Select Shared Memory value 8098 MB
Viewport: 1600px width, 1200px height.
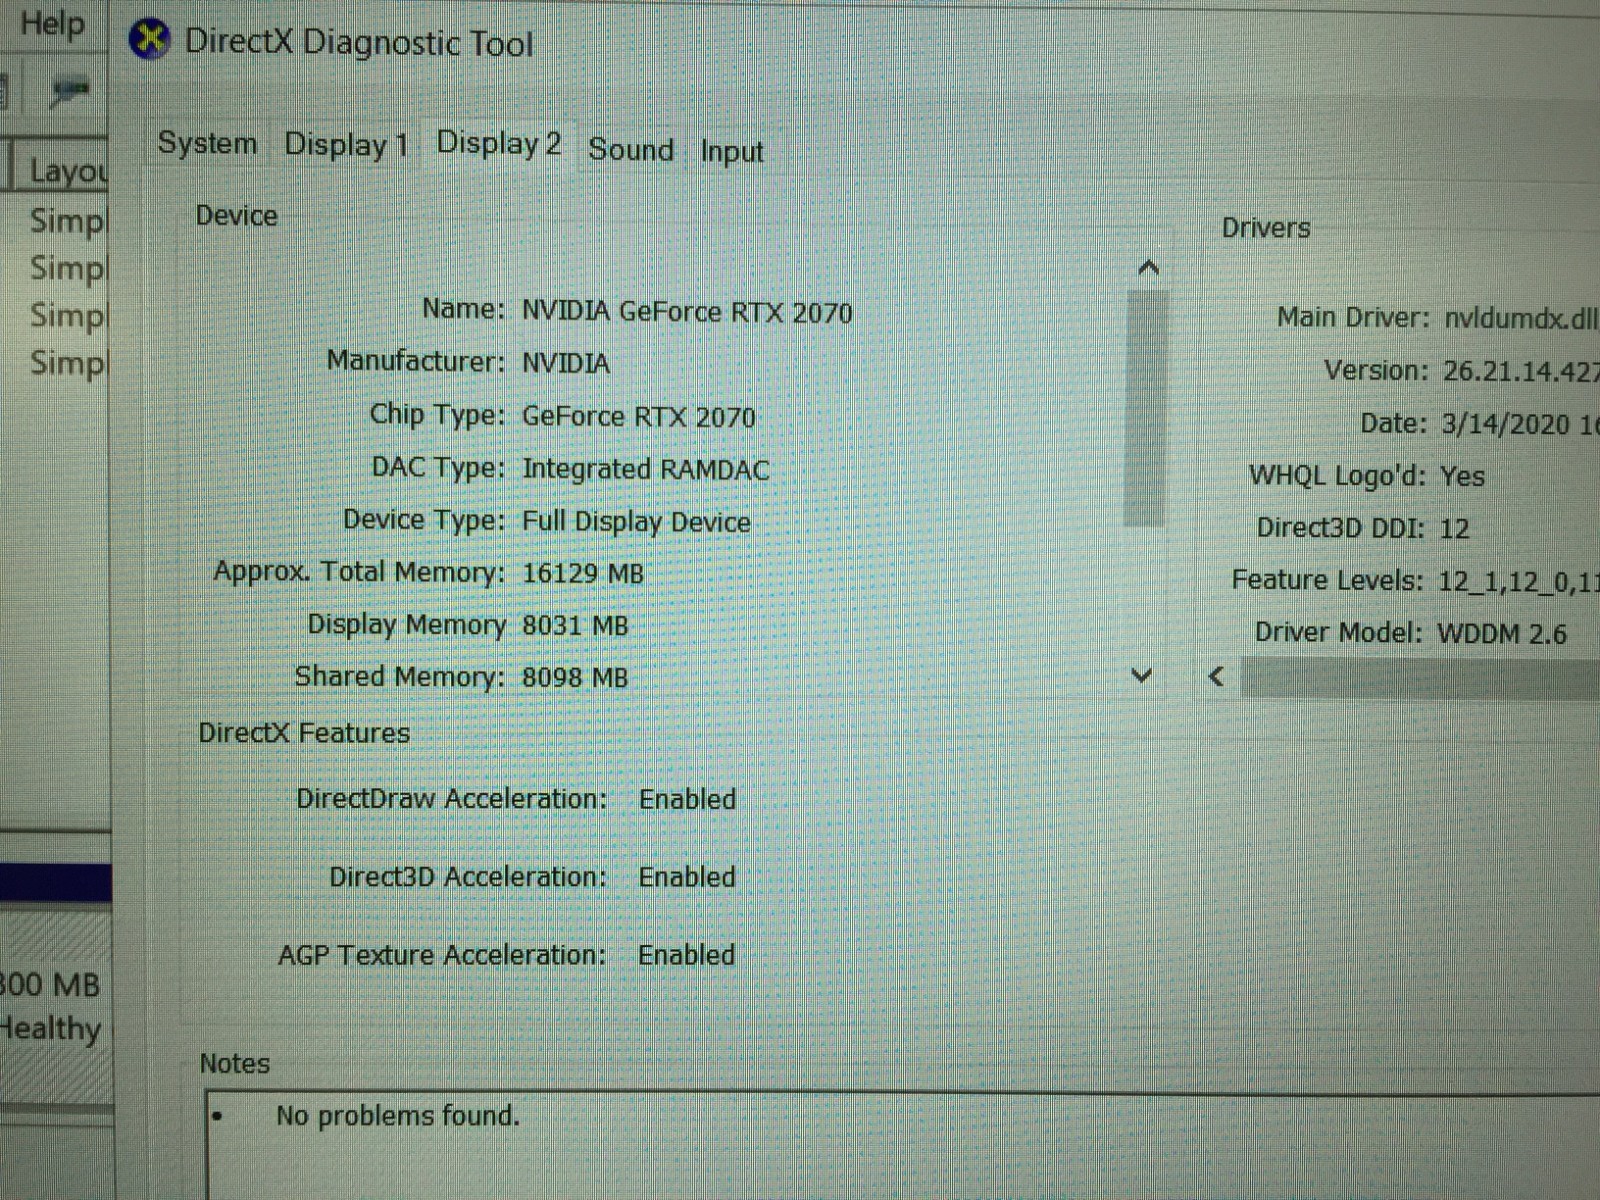575,678
